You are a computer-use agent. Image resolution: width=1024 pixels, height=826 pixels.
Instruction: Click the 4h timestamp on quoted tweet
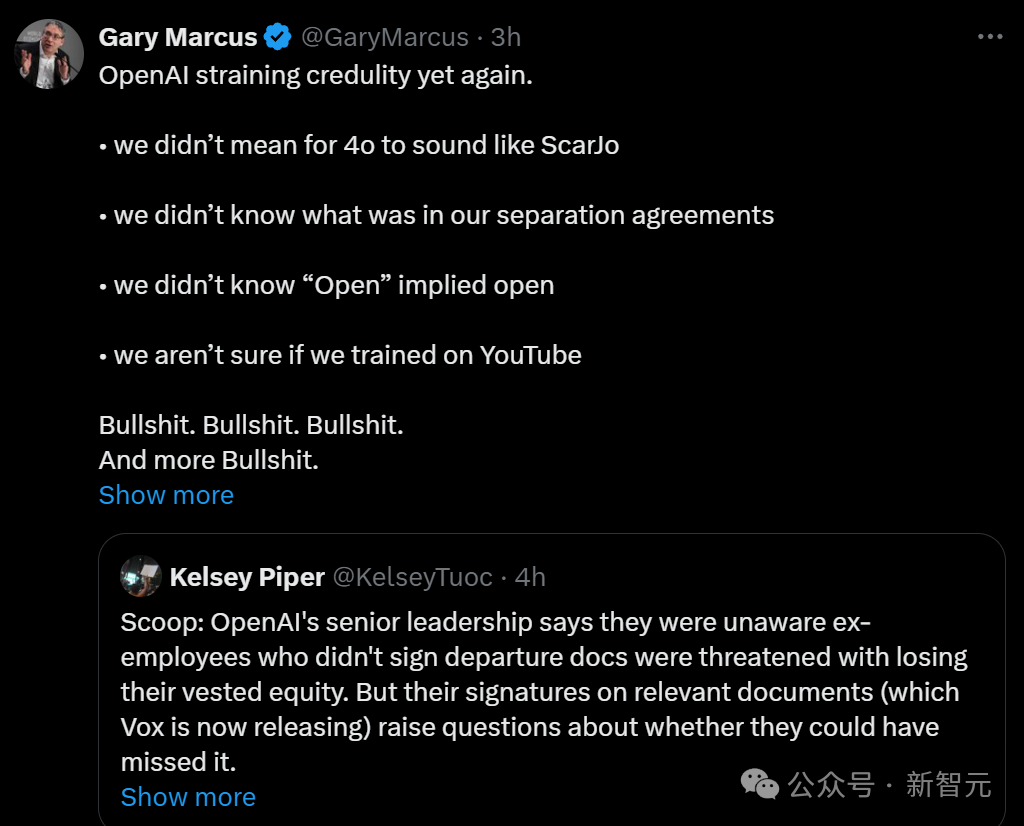point(531,577)
